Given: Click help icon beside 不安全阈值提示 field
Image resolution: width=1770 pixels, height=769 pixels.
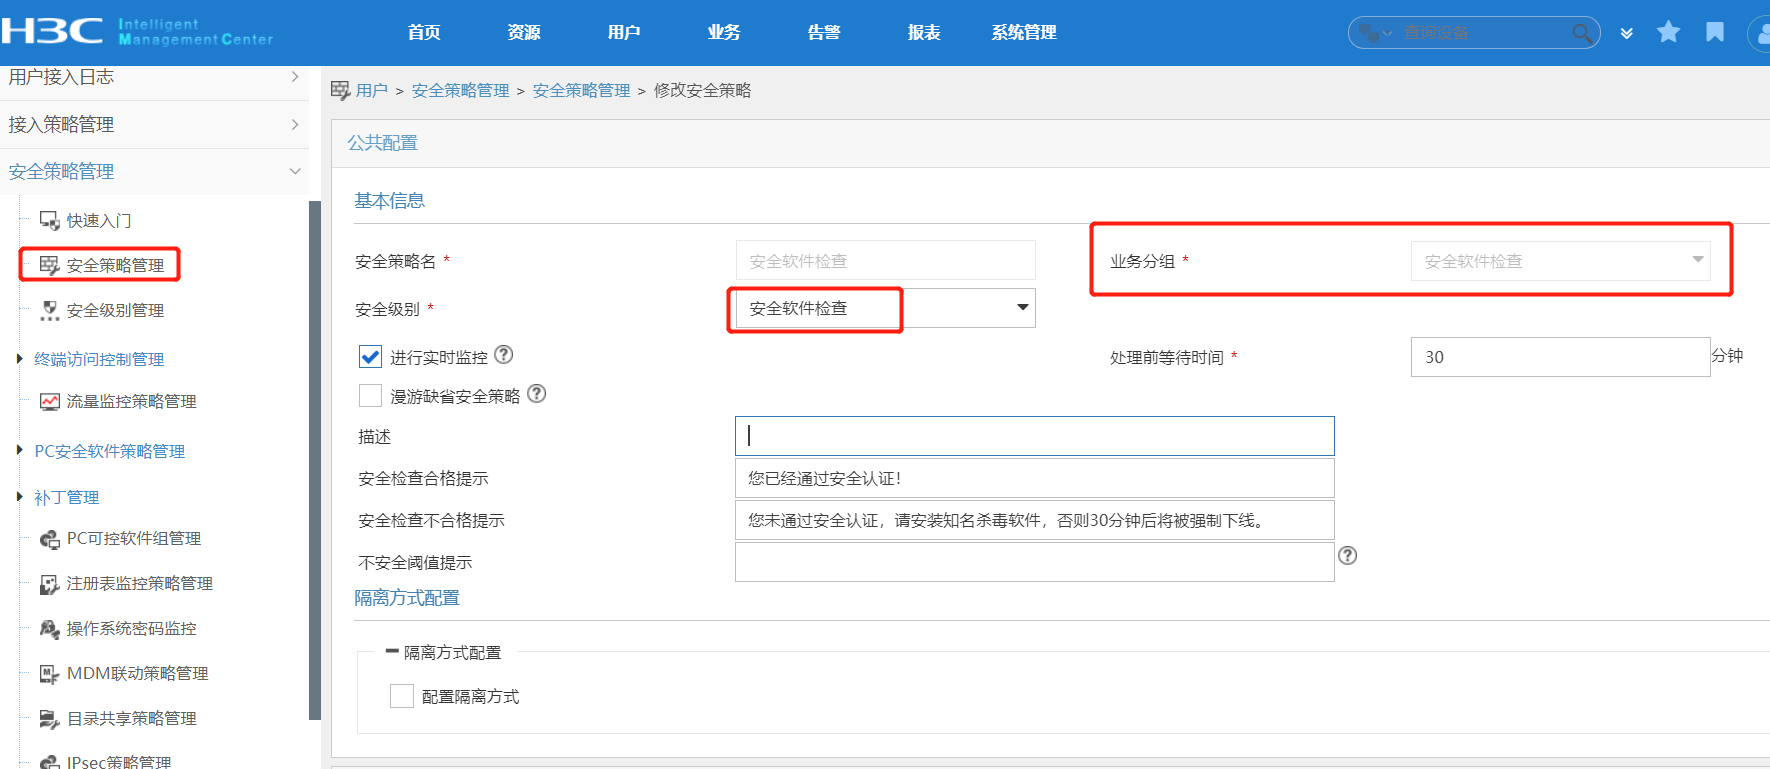Looking at the screenshot, I should 1348,556.
